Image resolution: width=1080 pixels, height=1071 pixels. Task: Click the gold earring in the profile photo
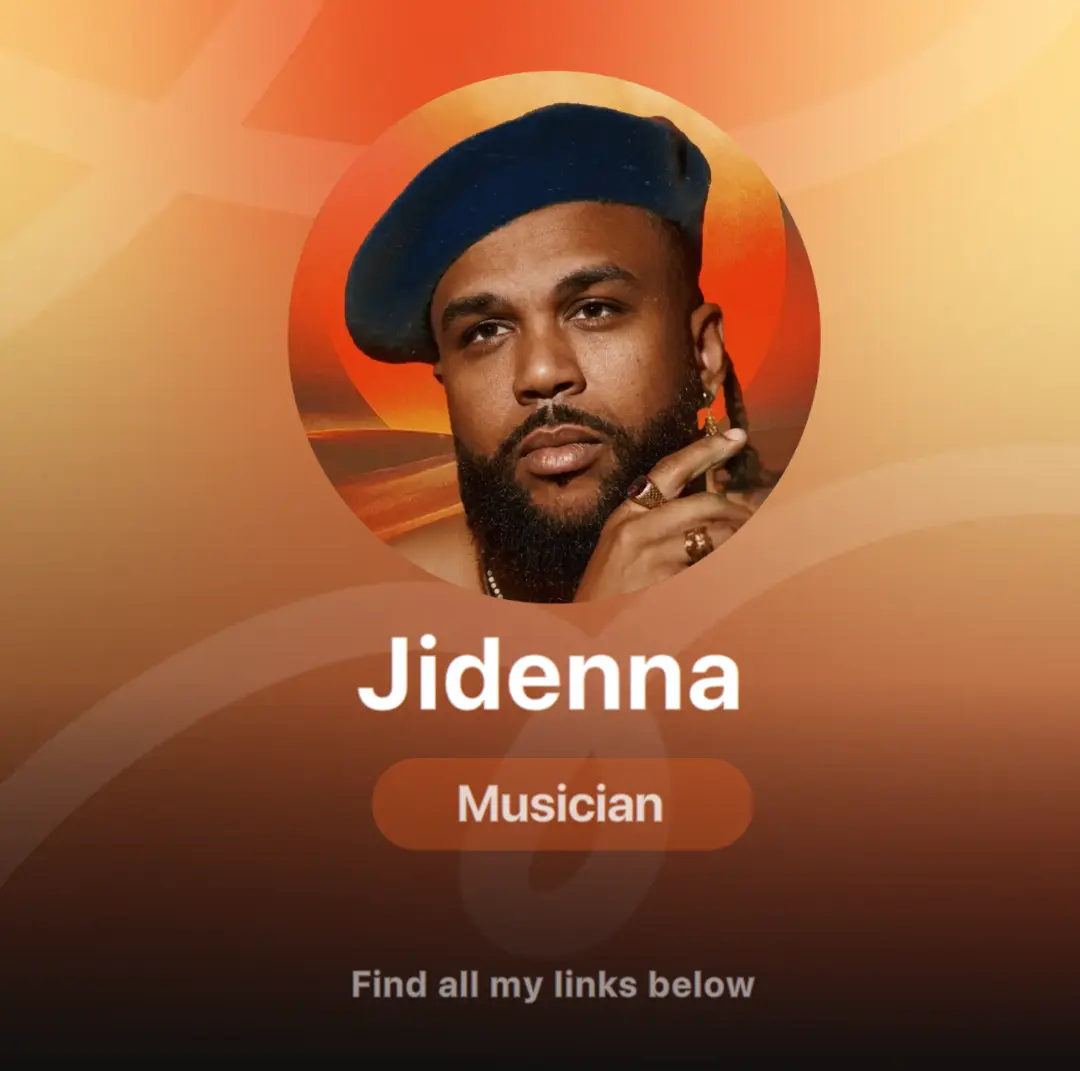tap(709, 414)
